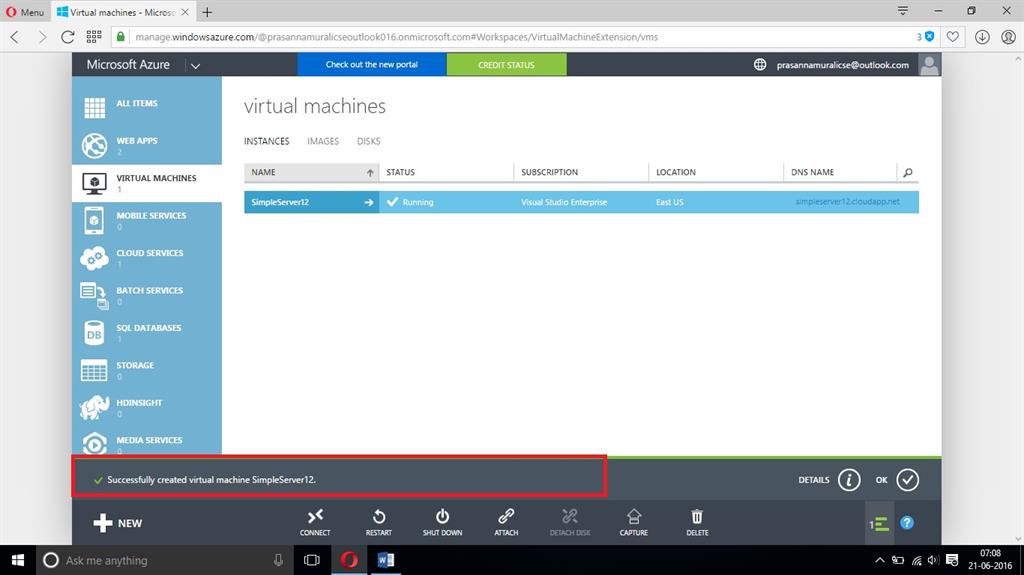1024x575 pixels.
Task: Expand the Microsoft Azure dropdown chevron
Action: pos(195,65)
